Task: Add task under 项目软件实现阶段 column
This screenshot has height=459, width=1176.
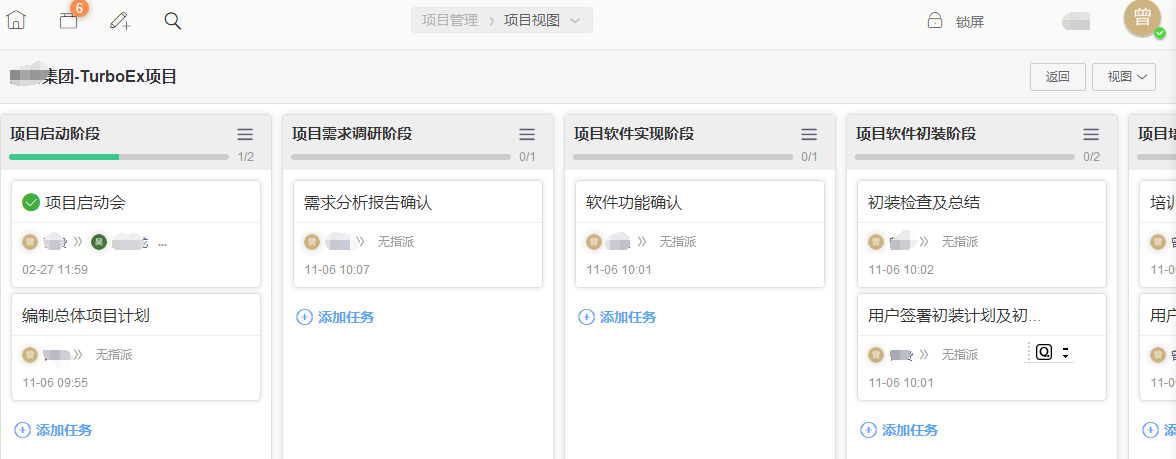Action: (x=618, y=317)
